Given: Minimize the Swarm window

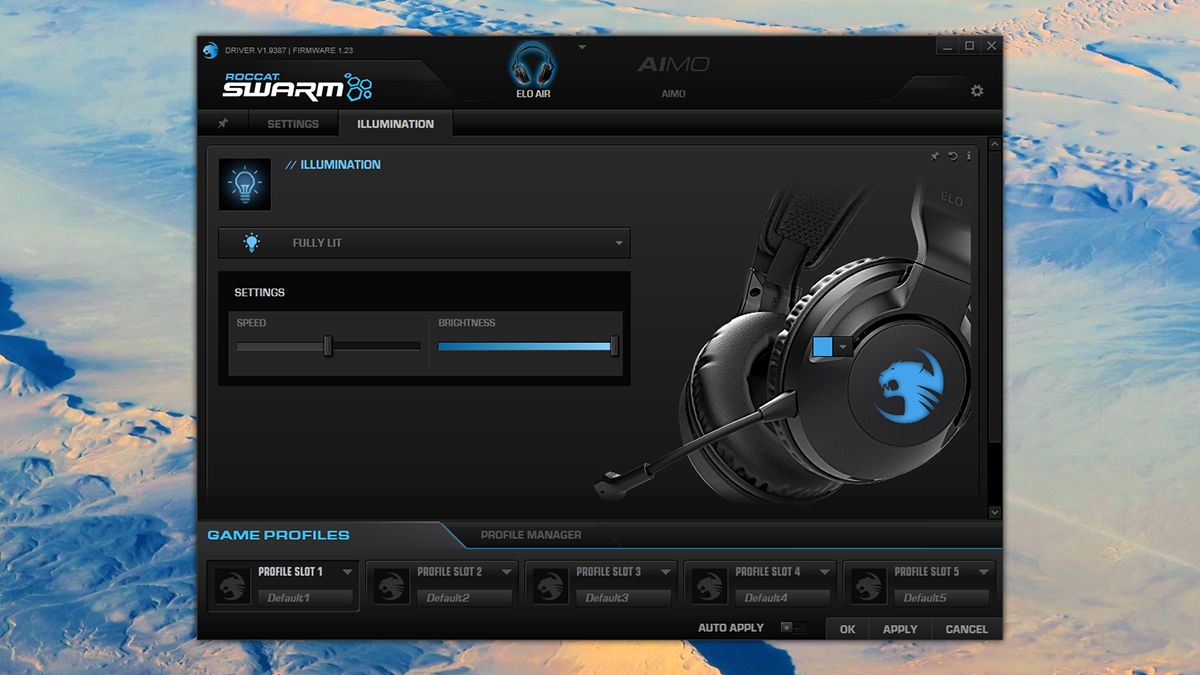Looking at the screenshot, I should pos(947,46).
